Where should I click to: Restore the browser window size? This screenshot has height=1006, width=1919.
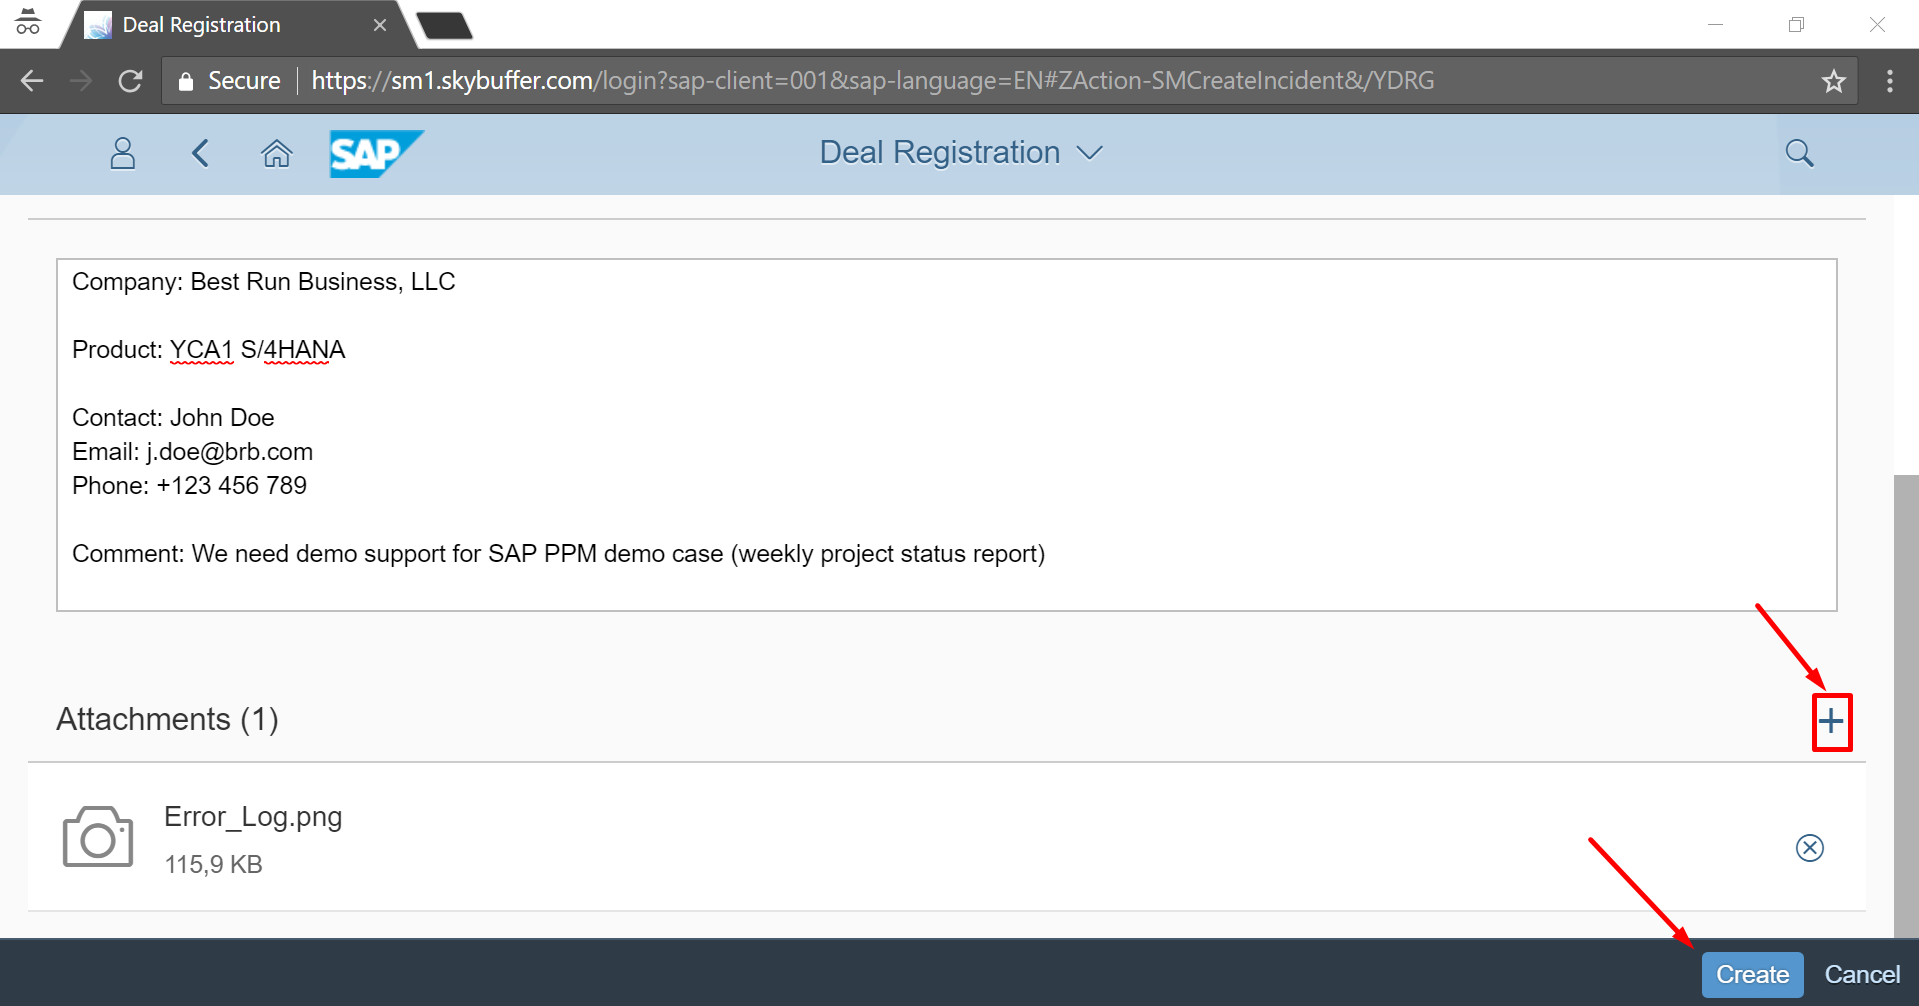1796,25
